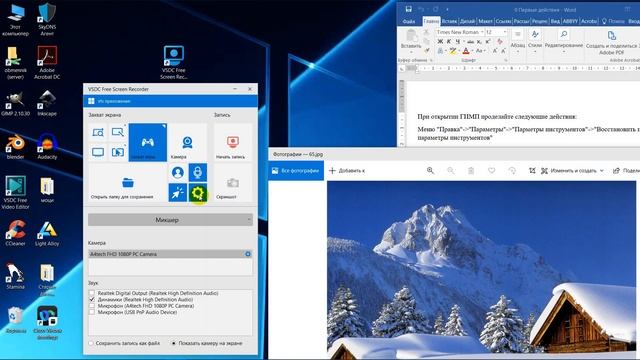Open Audacity desktop shortcut
Screen dimensions: 640x360
[47, 147]
